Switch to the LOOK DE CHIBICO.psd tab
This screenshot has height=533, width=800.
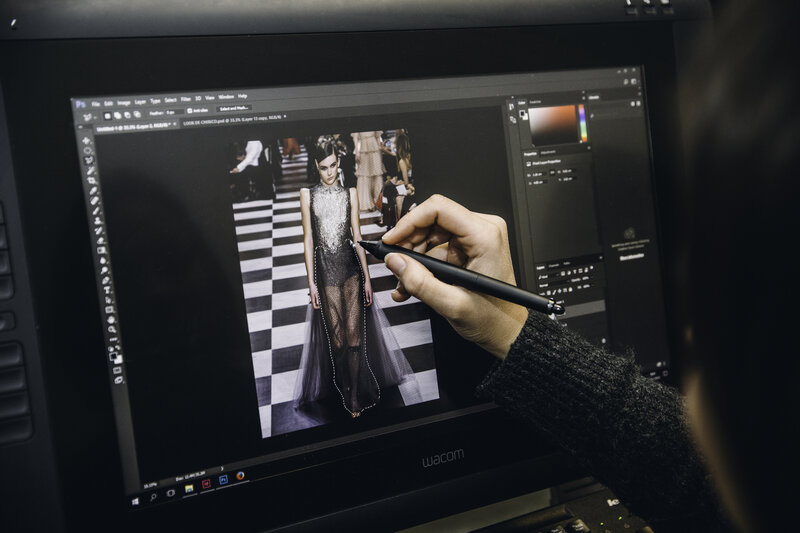(x=232, y=120)
